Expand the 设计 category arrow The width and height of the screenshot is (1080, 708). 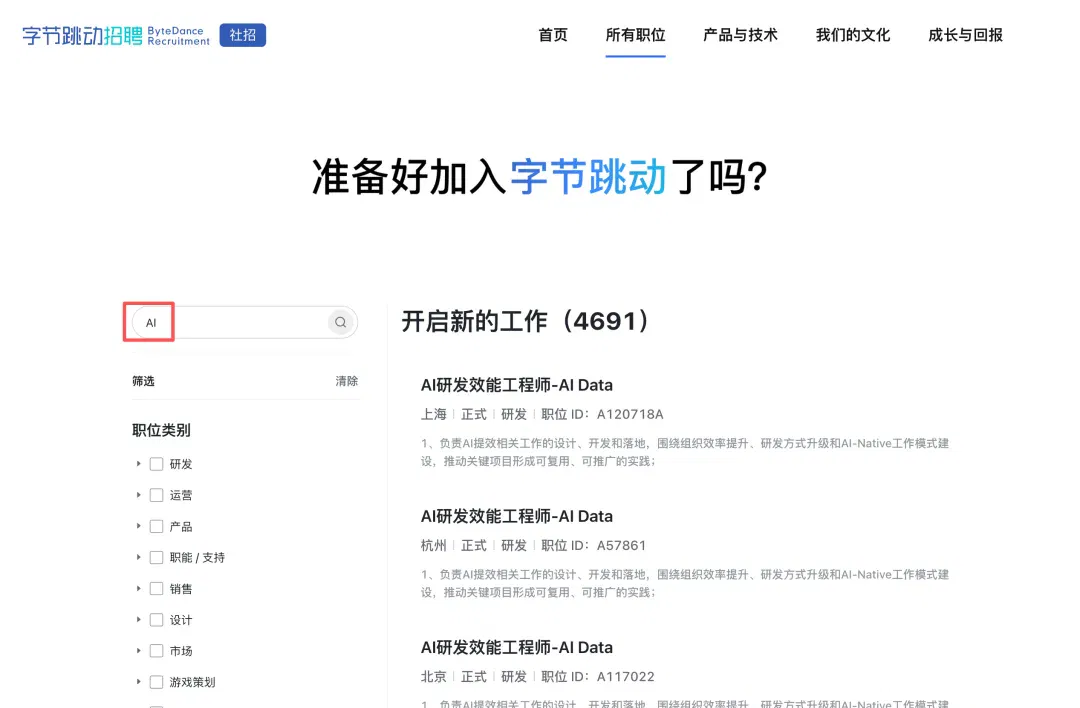pos(138,620)
